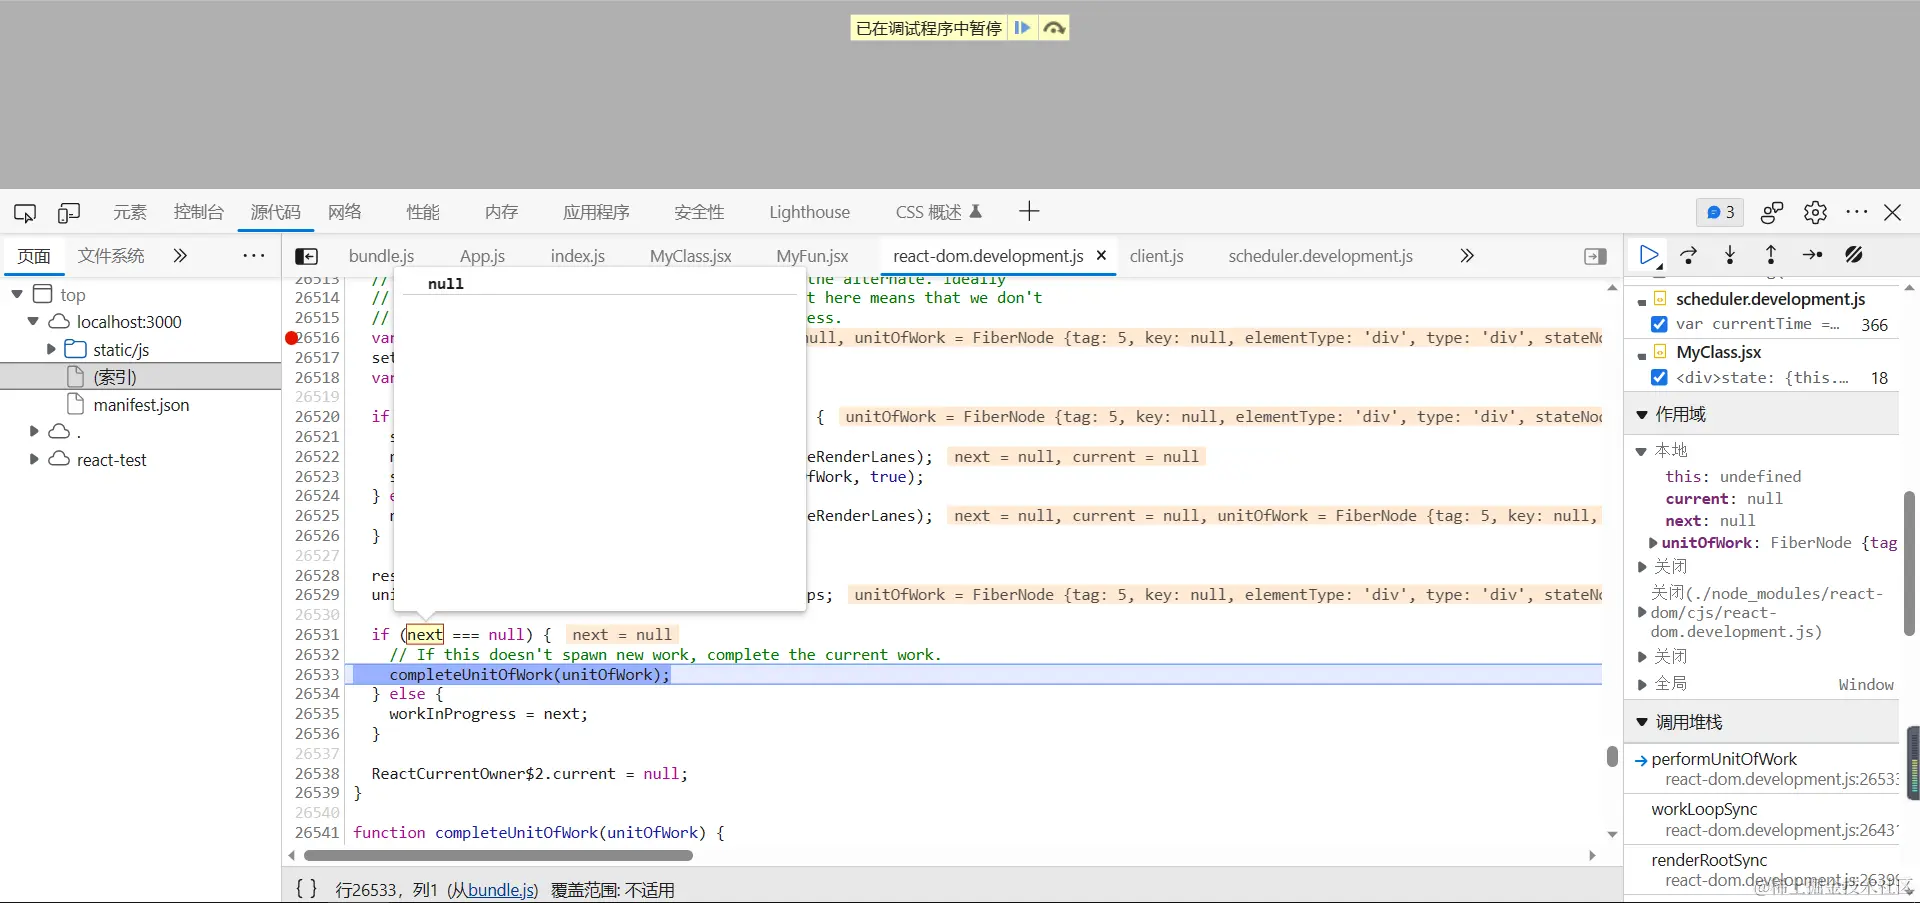Show more editor tabs chevron
Image resolution: width=1920 pixels, height=903 pixels.
coord(1467,256)
